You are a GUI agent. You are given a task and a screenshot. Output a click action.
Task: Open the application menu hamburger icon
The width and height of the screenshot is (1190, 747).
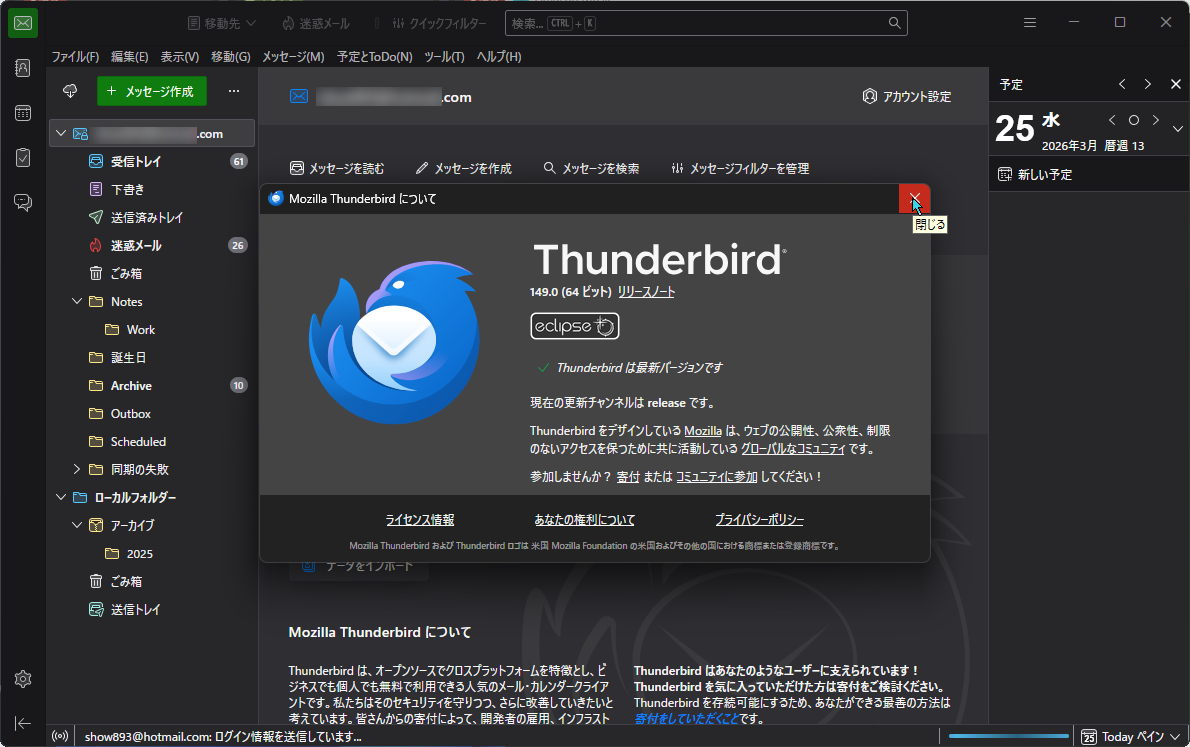[1029, 22]
